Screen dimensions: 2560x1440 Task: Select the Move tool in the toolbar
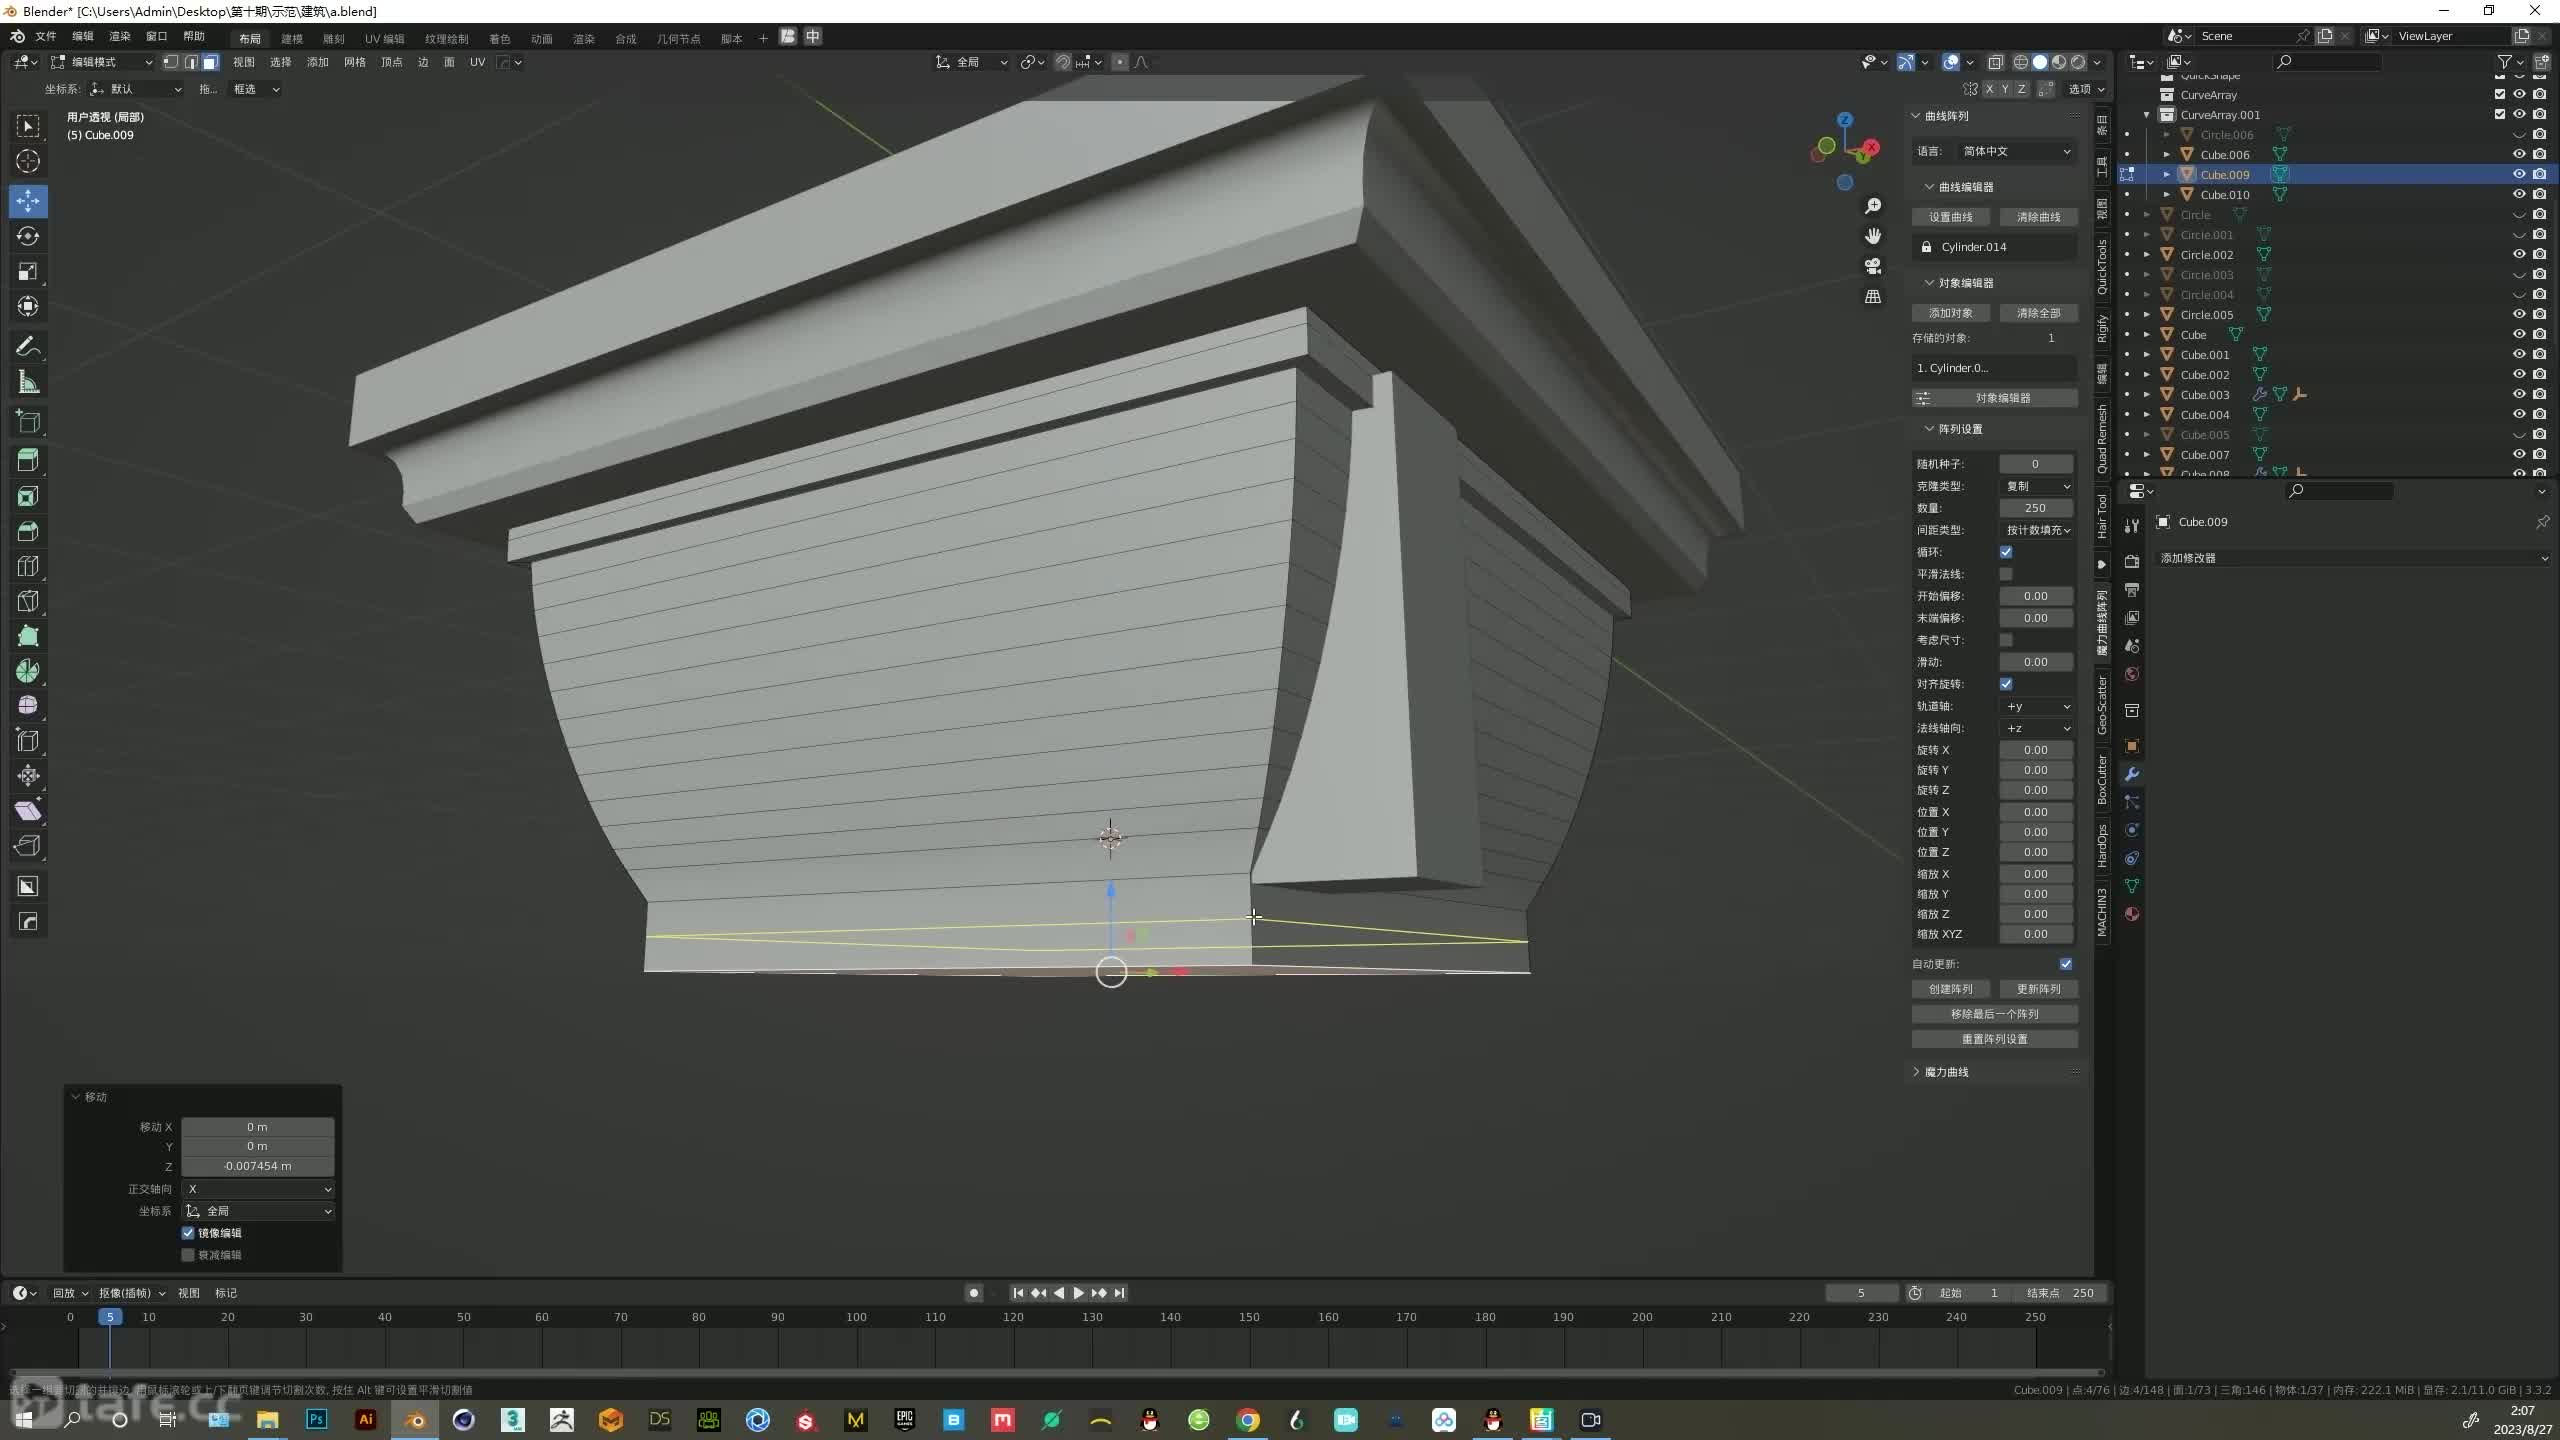click(28, 201)
